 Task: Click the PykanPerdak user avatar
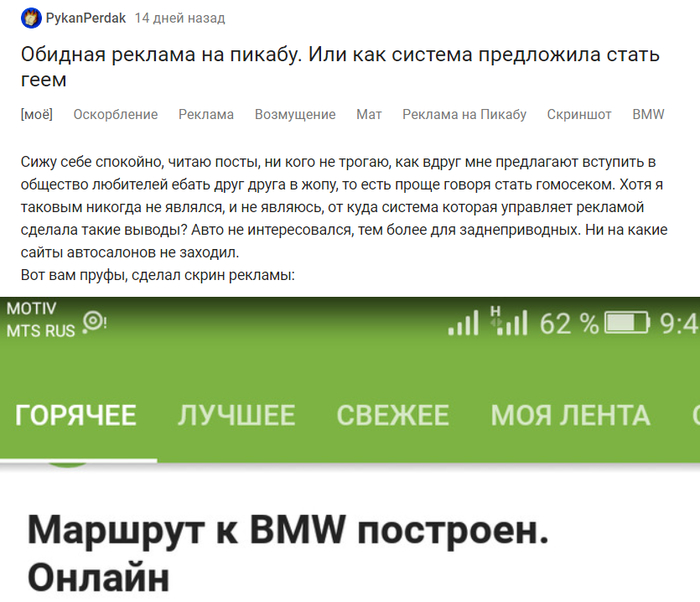point(31,18)
